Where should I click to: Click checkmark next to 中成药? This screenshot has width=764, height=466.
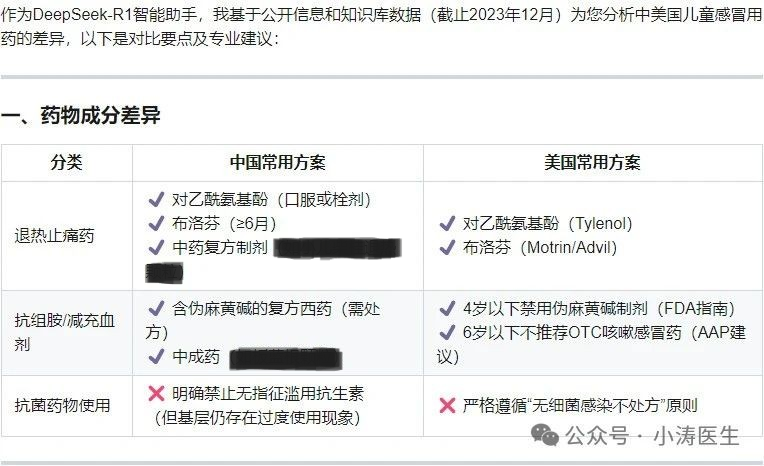[x=156, y=356]
